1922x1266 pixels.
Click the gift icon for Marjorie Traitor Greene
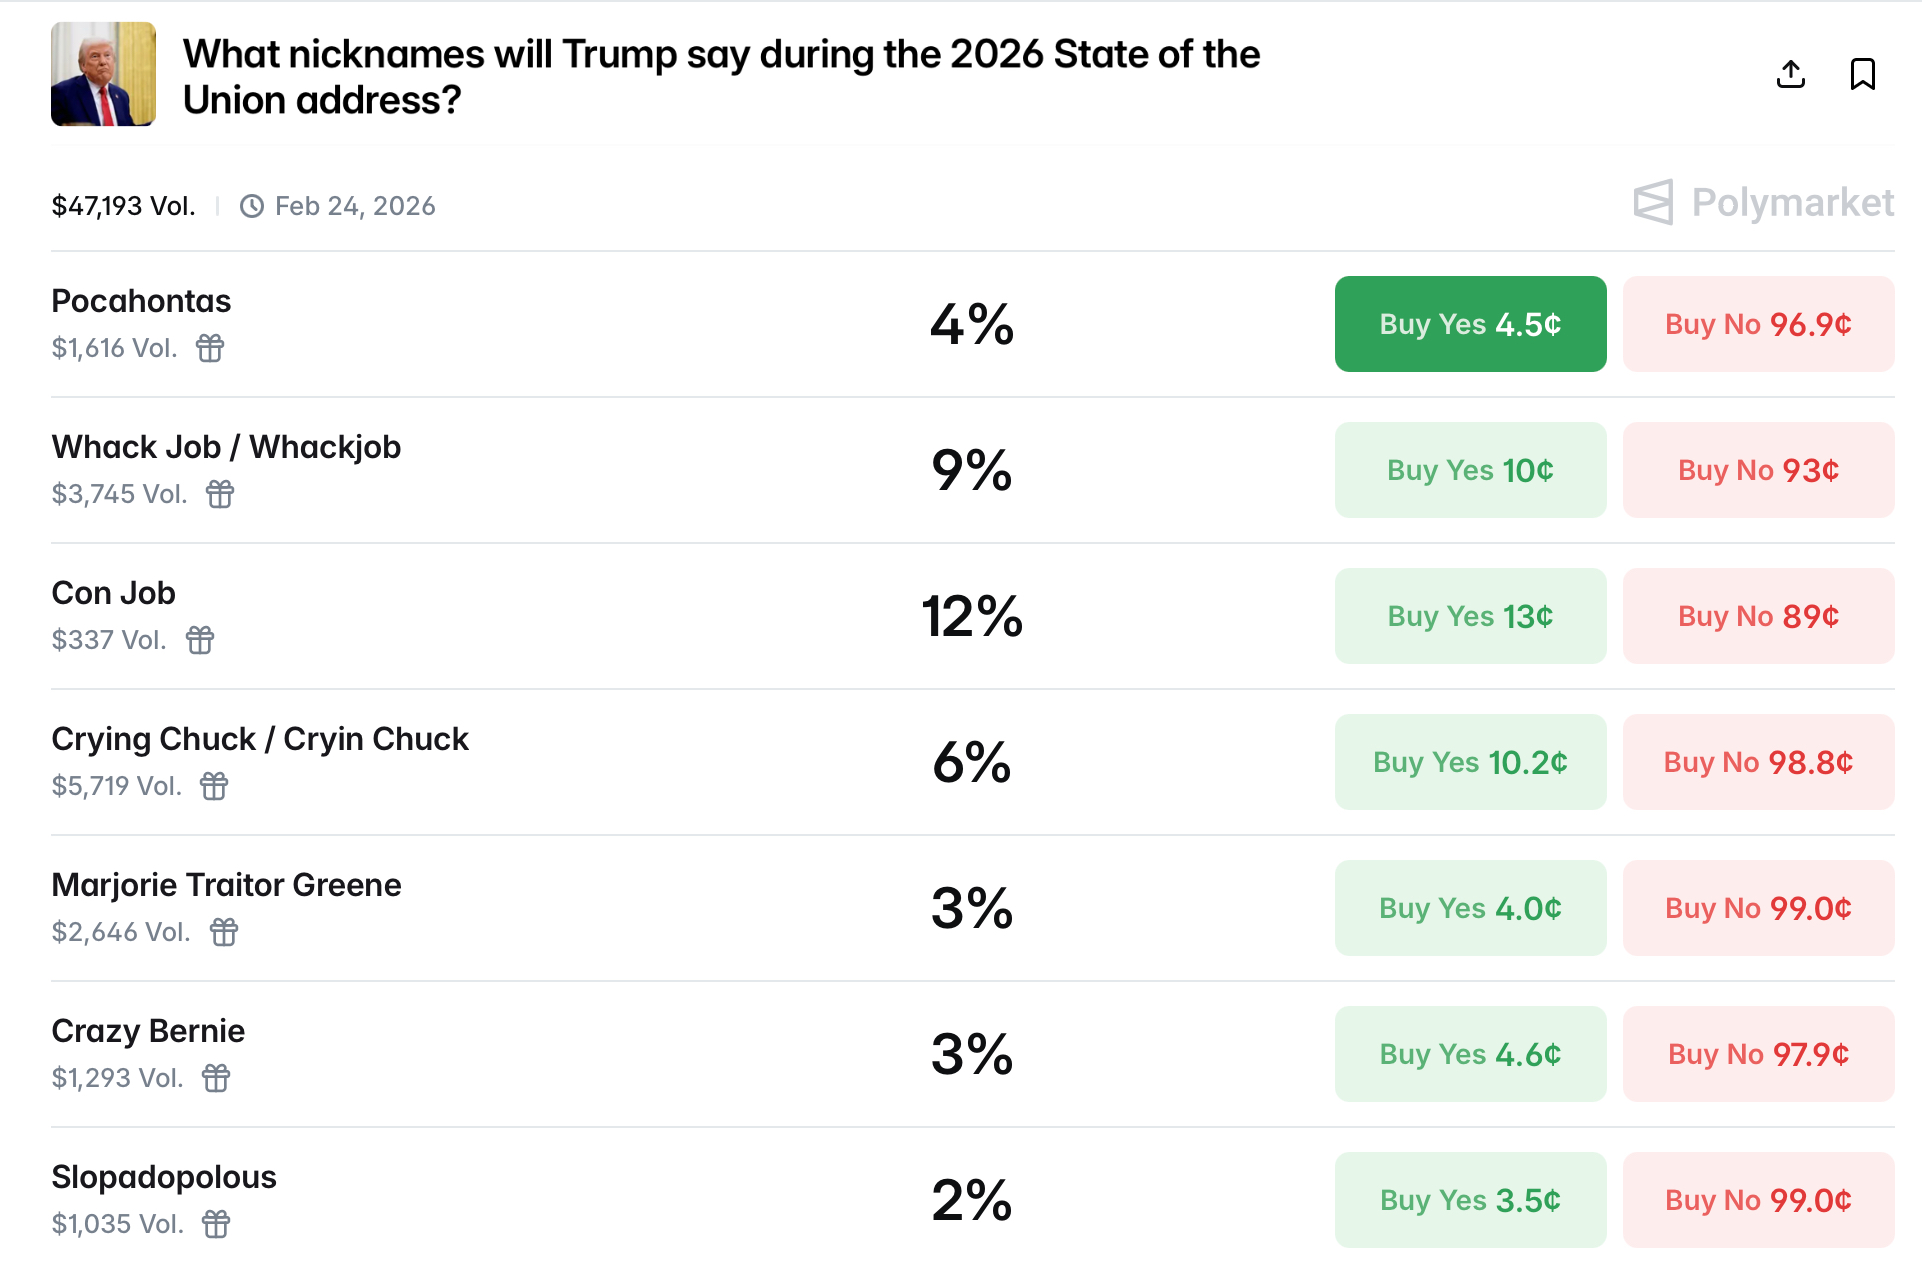coord(224,932)
